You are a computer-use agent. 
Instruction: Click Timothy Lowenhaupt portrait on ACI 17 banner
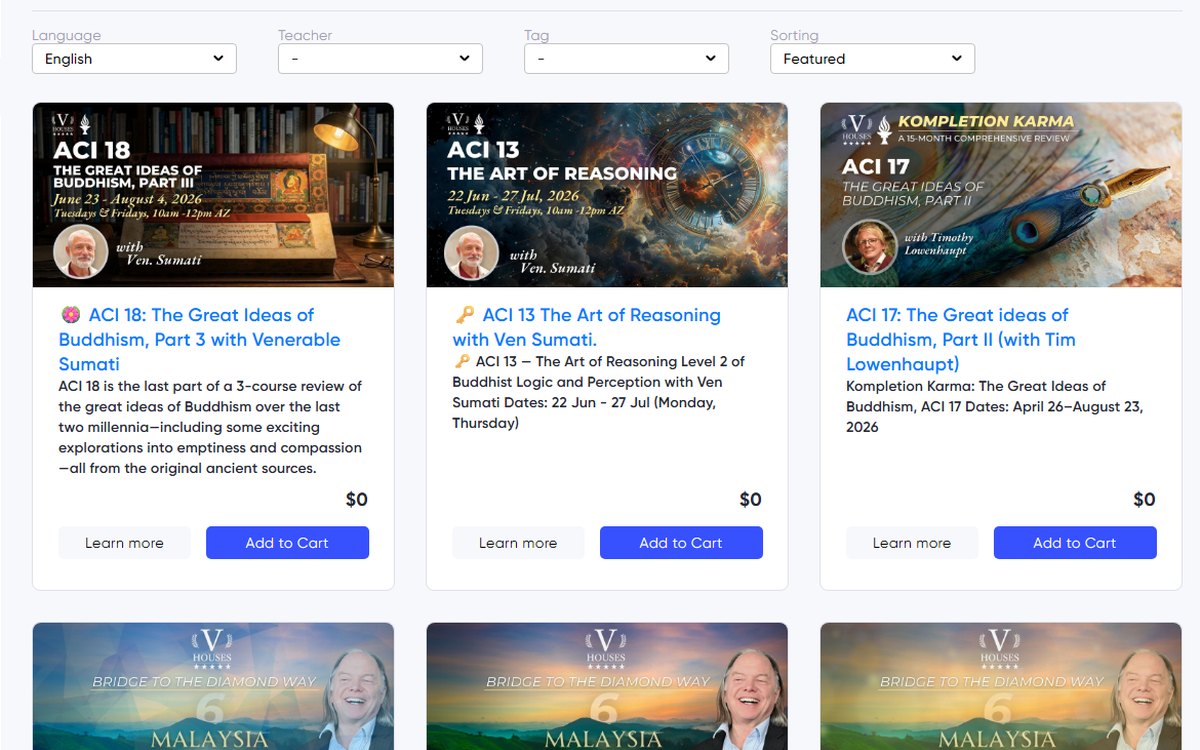869,247
